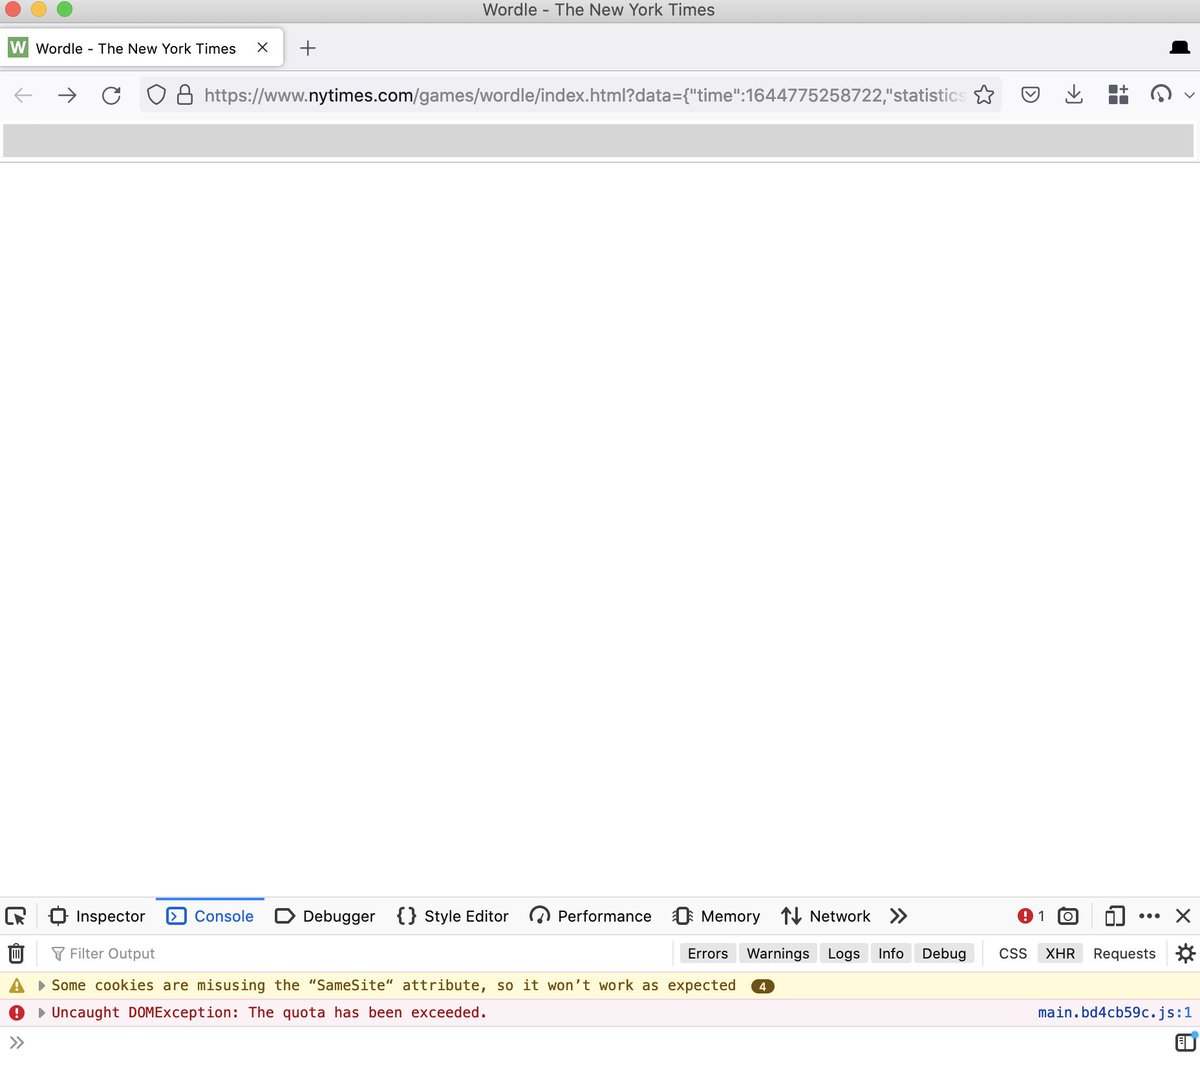Screen dimensions: 1200x1084
Task: Open console settings gear
Action: 1185,953
